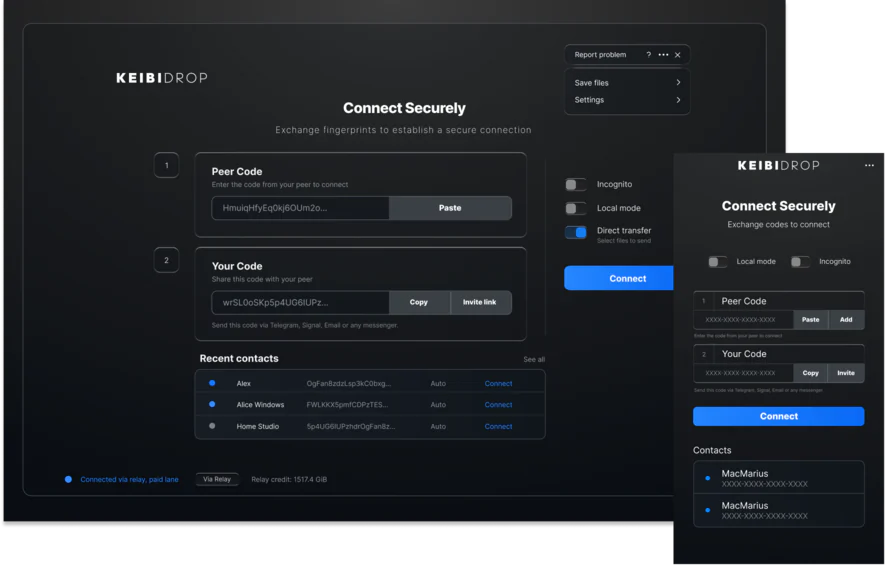The height and width of the screenshot is (565, 885).
Task: Open the Settings menu entry
Action: tap(627, 100)
